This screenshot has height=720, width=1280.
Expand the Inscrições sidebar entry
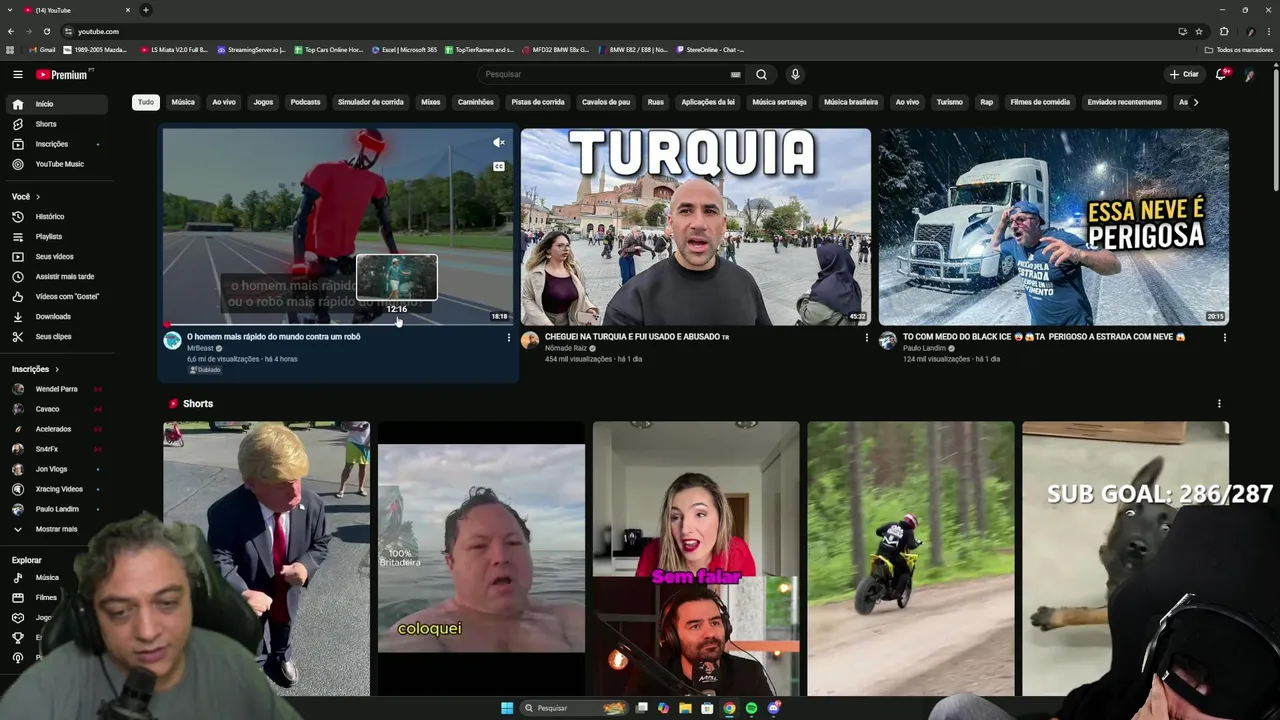[x=57, y=144]
